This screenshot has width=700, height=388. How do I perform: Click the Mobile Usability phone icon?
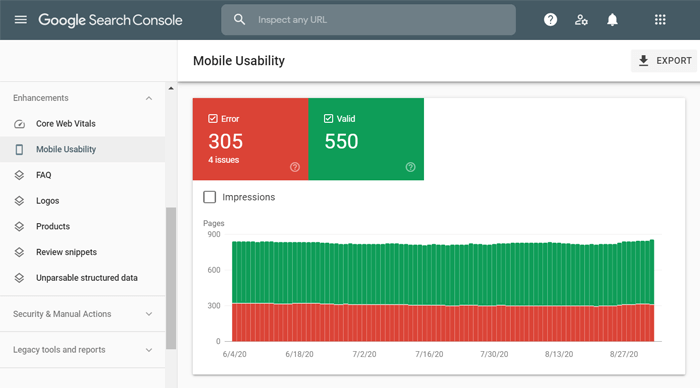(x=19, y=150)
